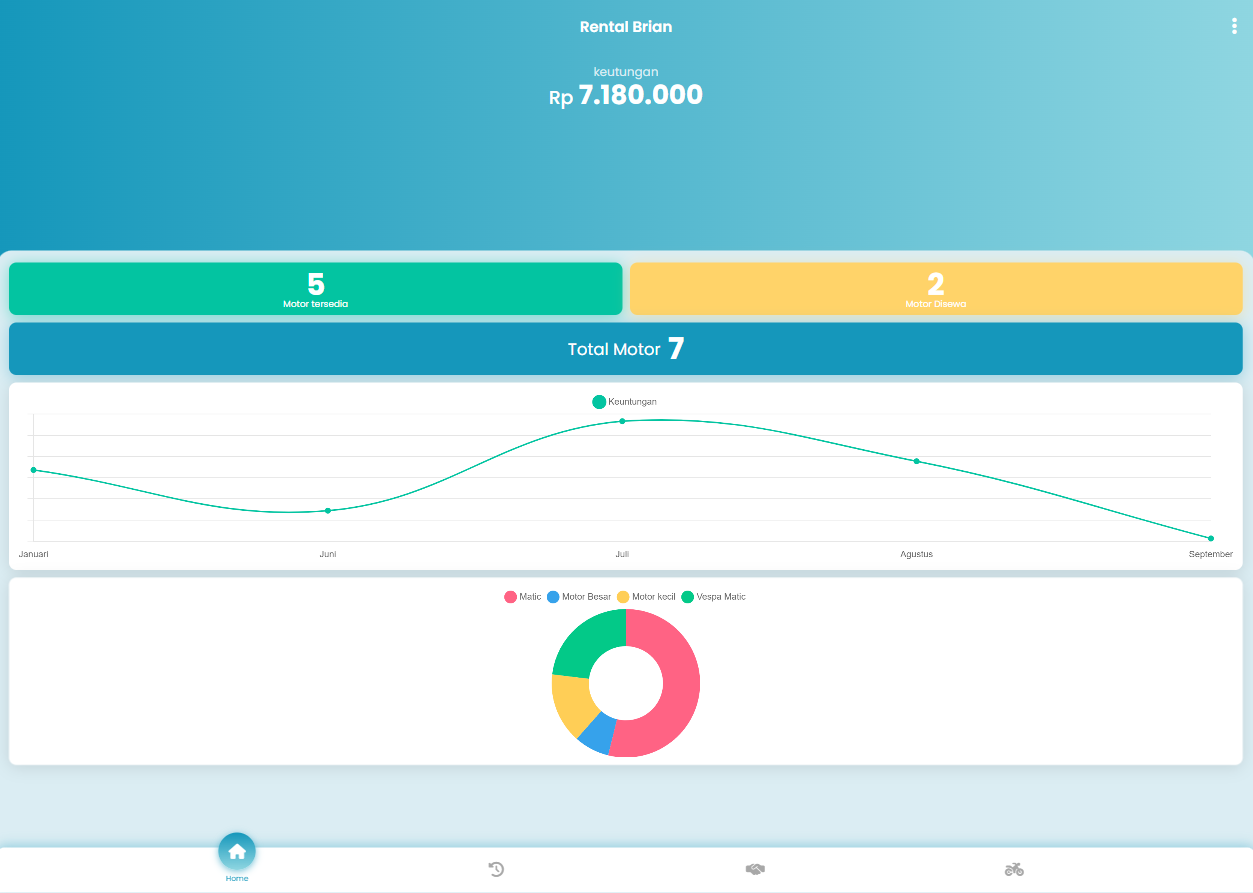The width and height of the screenshot is (1253, 893).
Task: Click the blue segment of the donut chart
Action: click(596, 735)
